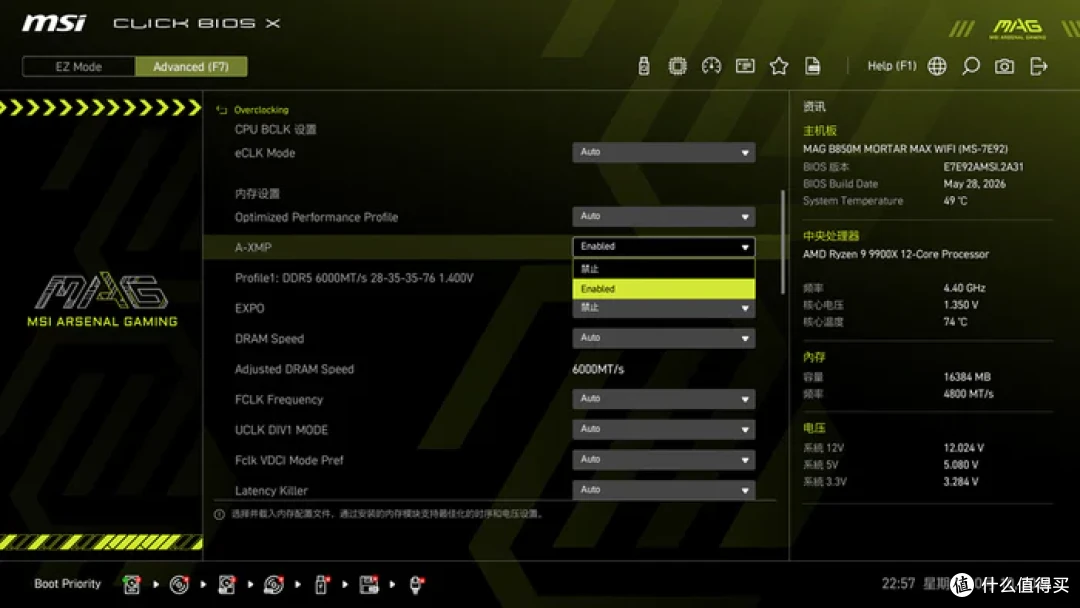Click the Optimized Performance Profile label
Viewport: 1080px width, 608px height.
(x=316, y=217)
